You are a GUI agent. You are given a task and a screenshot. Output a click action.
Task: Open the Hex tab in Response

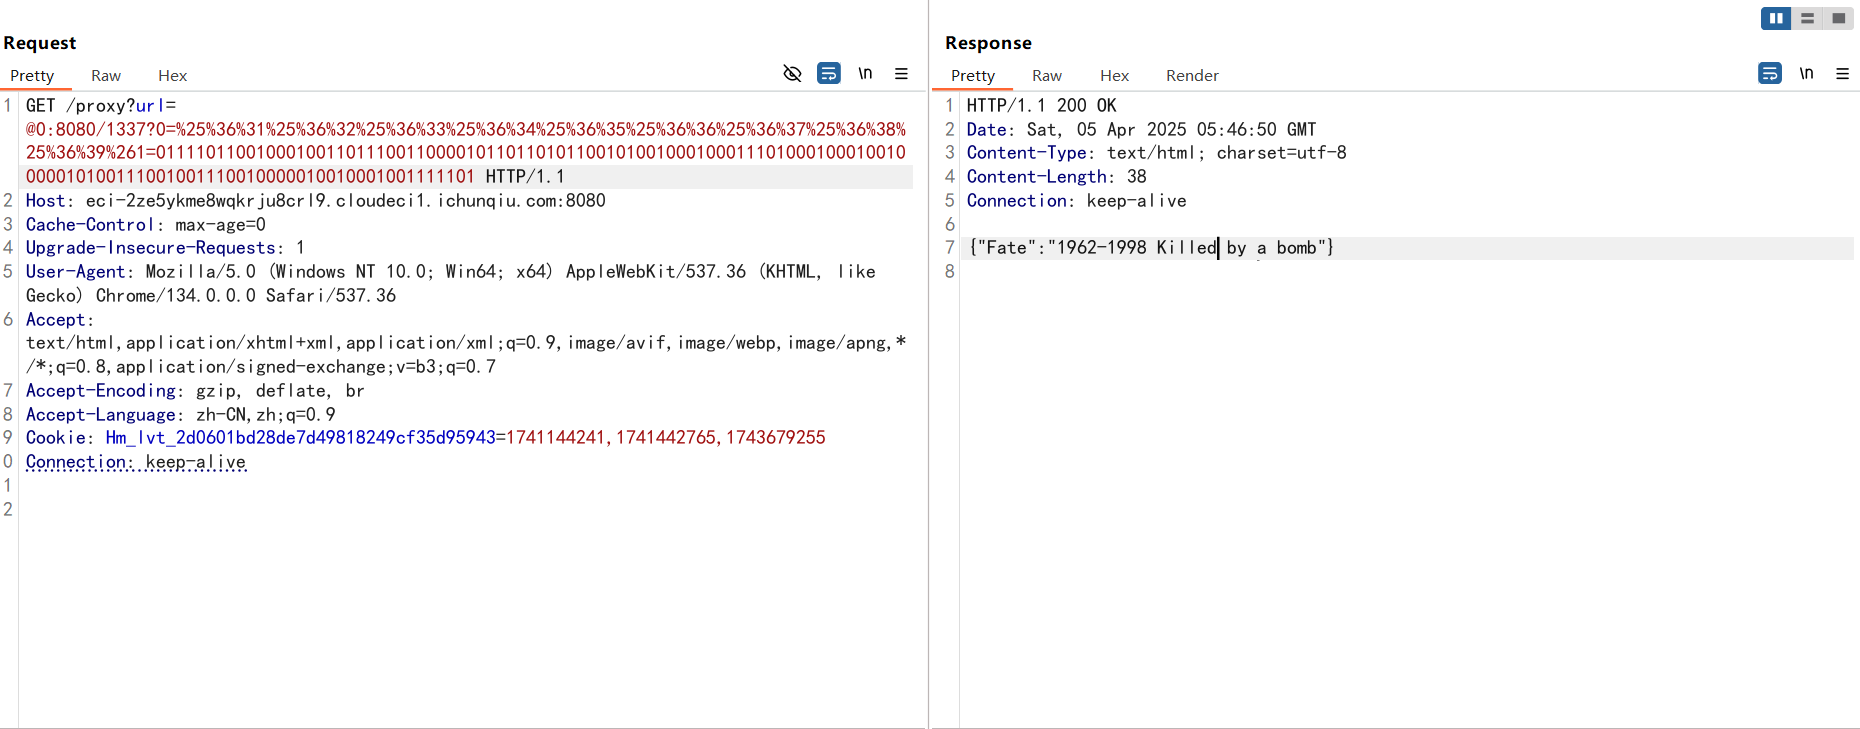tap(1114, 76)
